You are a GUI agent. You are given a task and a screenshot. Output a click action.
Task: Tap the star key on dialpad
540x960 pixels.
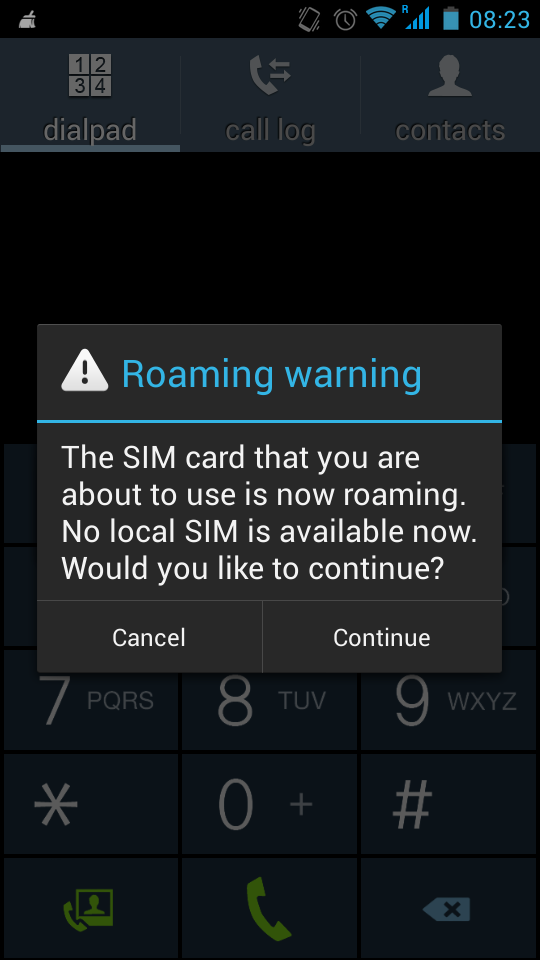pos(91,804)
